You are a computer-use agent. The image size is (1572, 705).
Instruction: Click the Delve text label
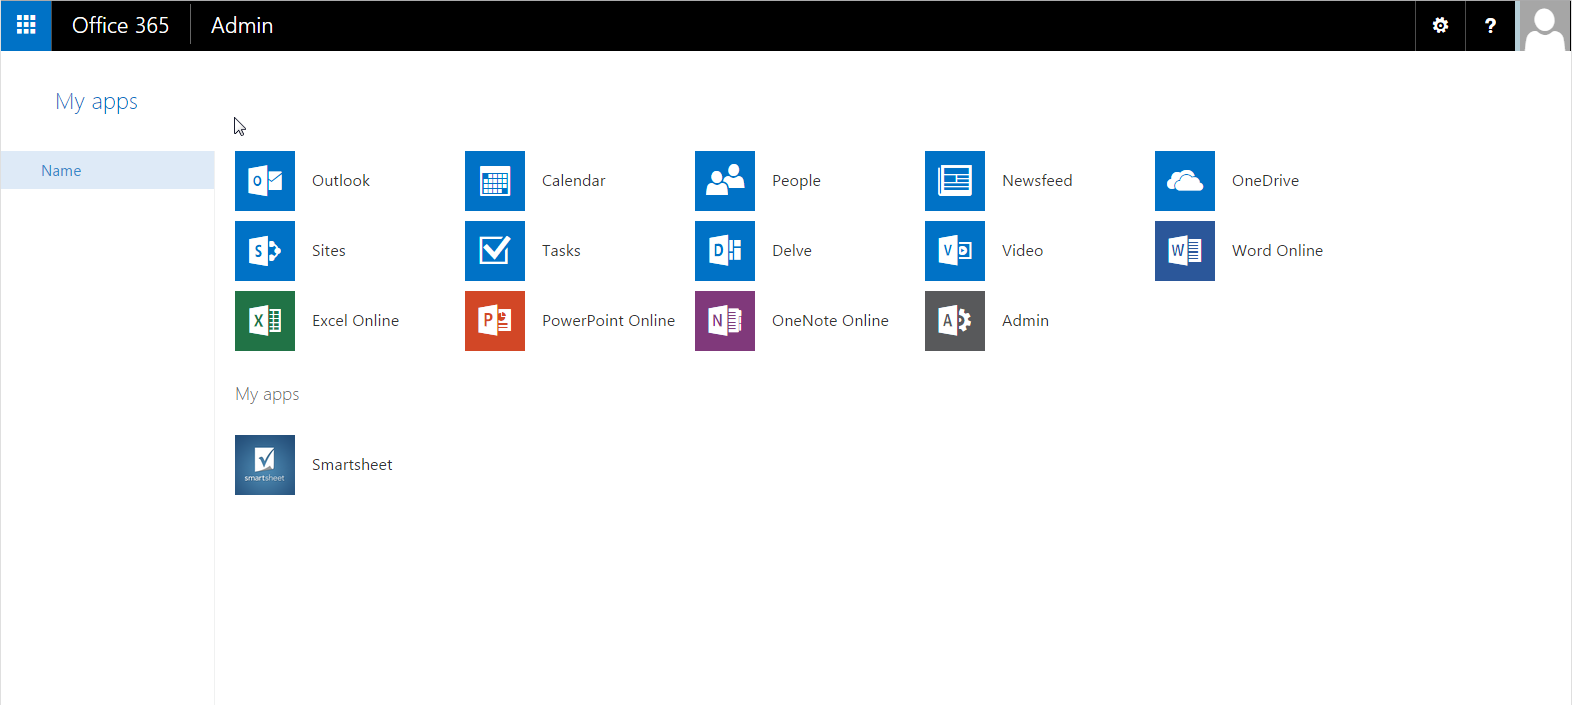click(x=792, y=251)
